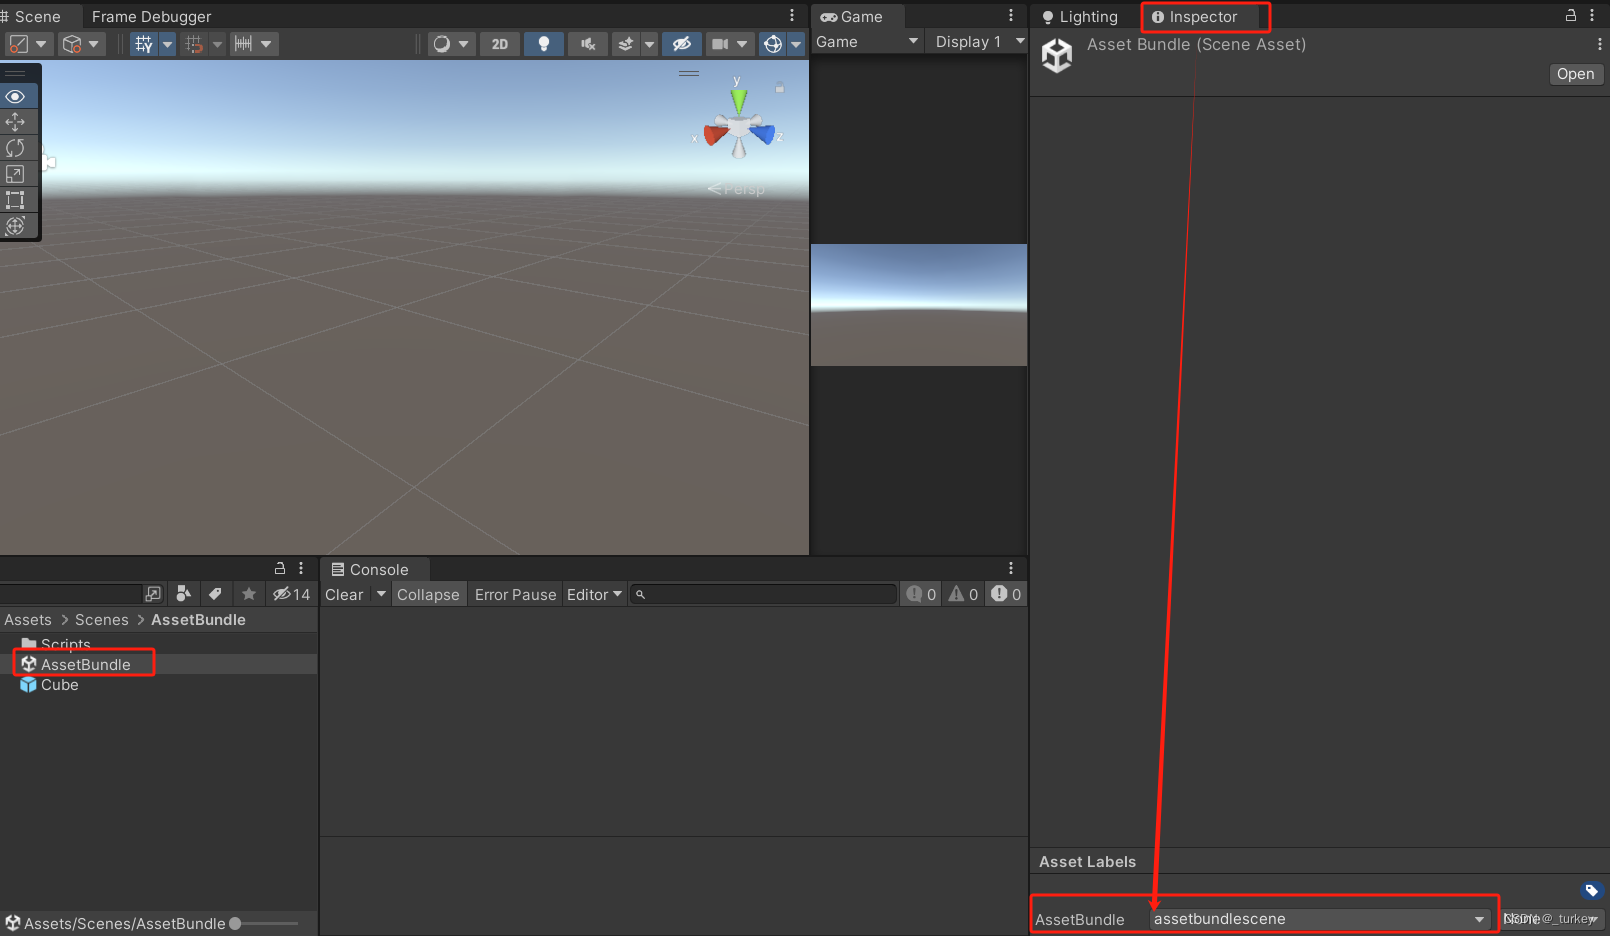
Task: Toggle Scene view lighting with the bulb icon
Action: coord(543,43)
